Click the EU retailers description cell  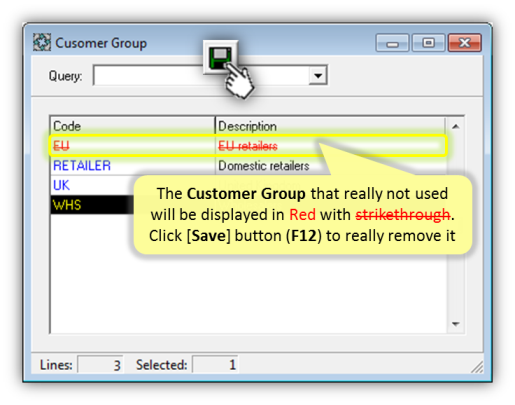pos(248,146)
